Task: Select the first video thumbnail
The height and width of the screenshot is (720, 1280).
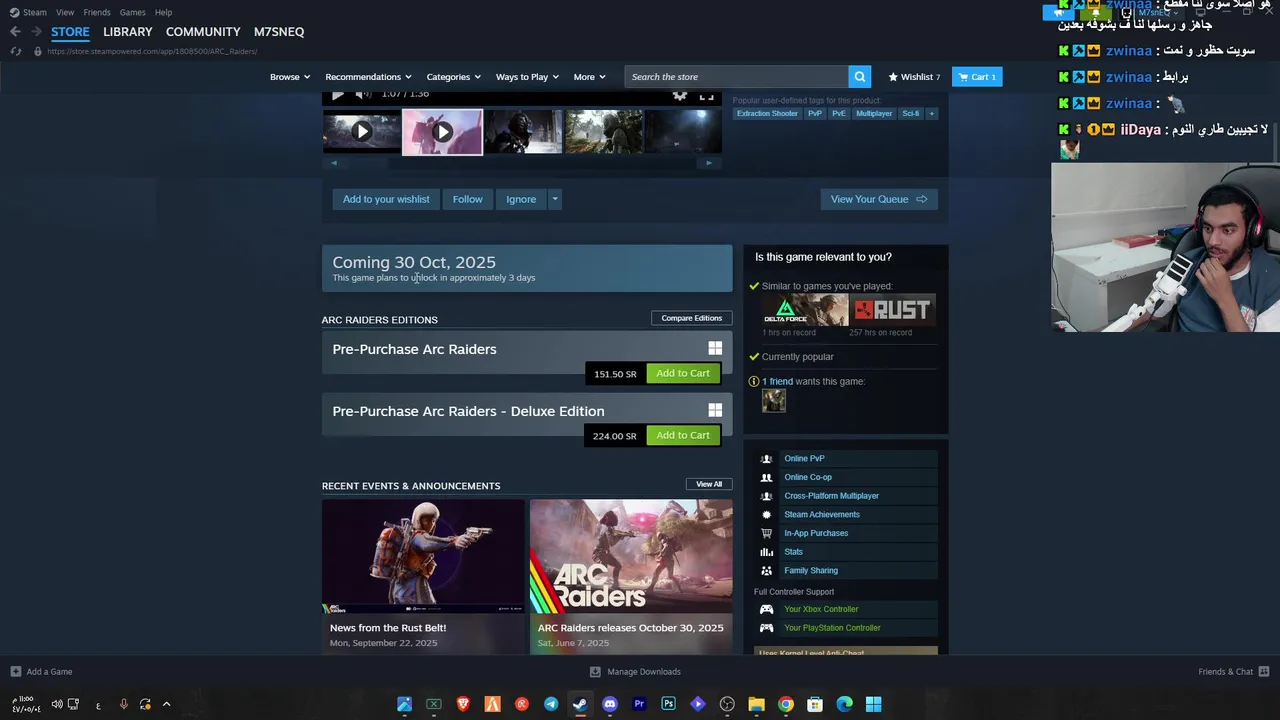Action: [x=361, y=132]
